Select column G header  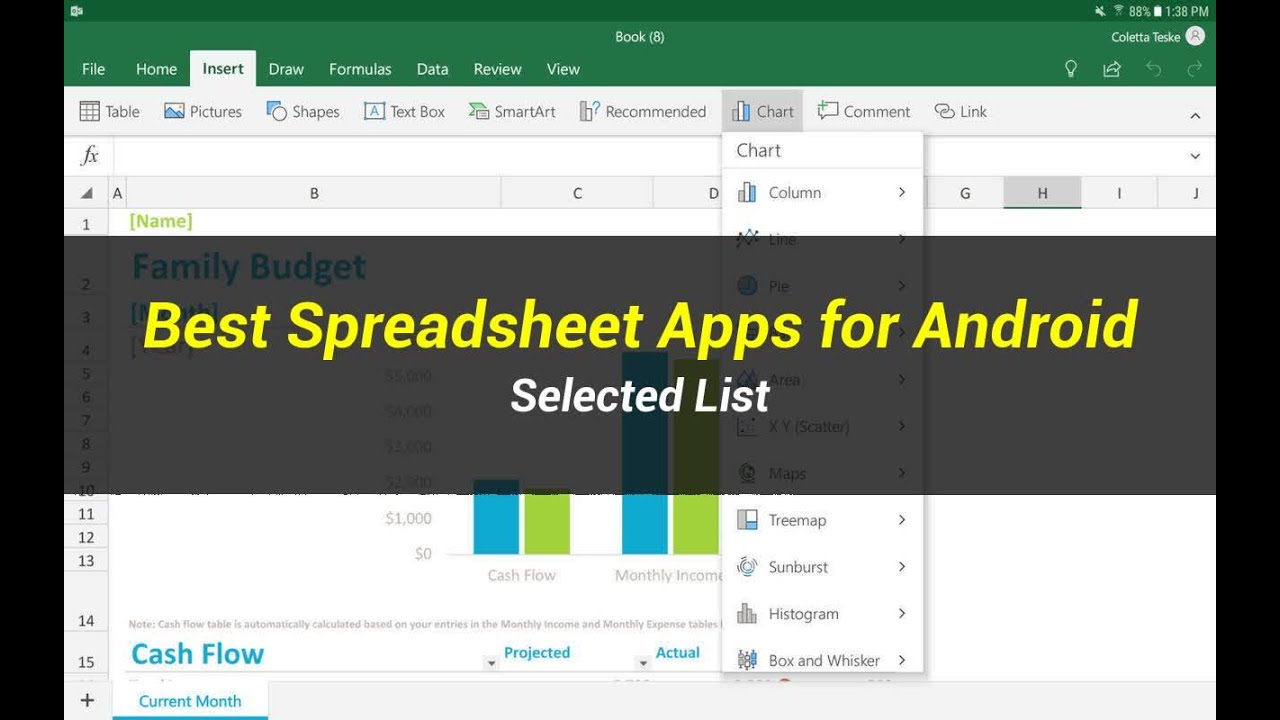tap(965, 193)
